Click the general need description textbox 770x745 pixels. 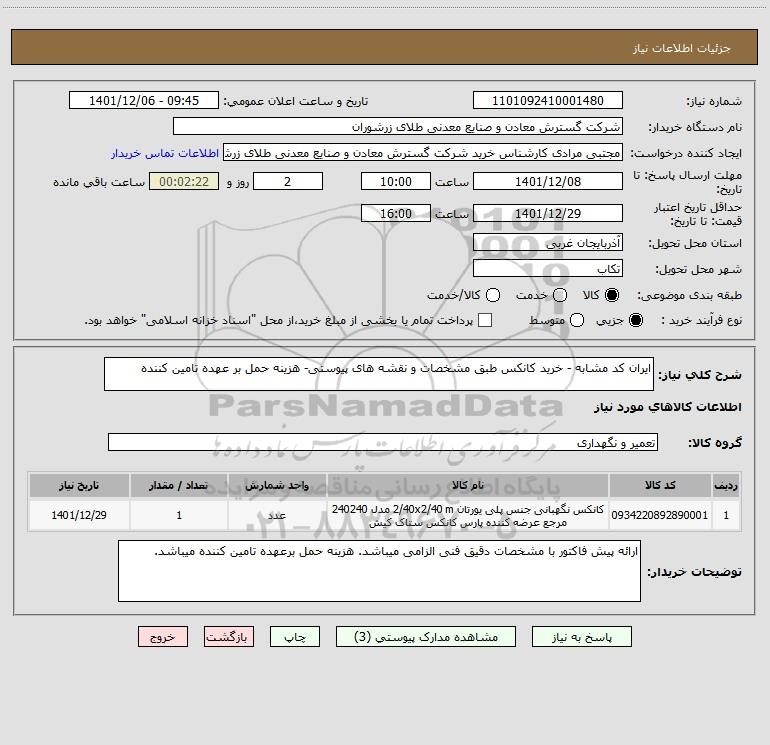pos(379,374)
